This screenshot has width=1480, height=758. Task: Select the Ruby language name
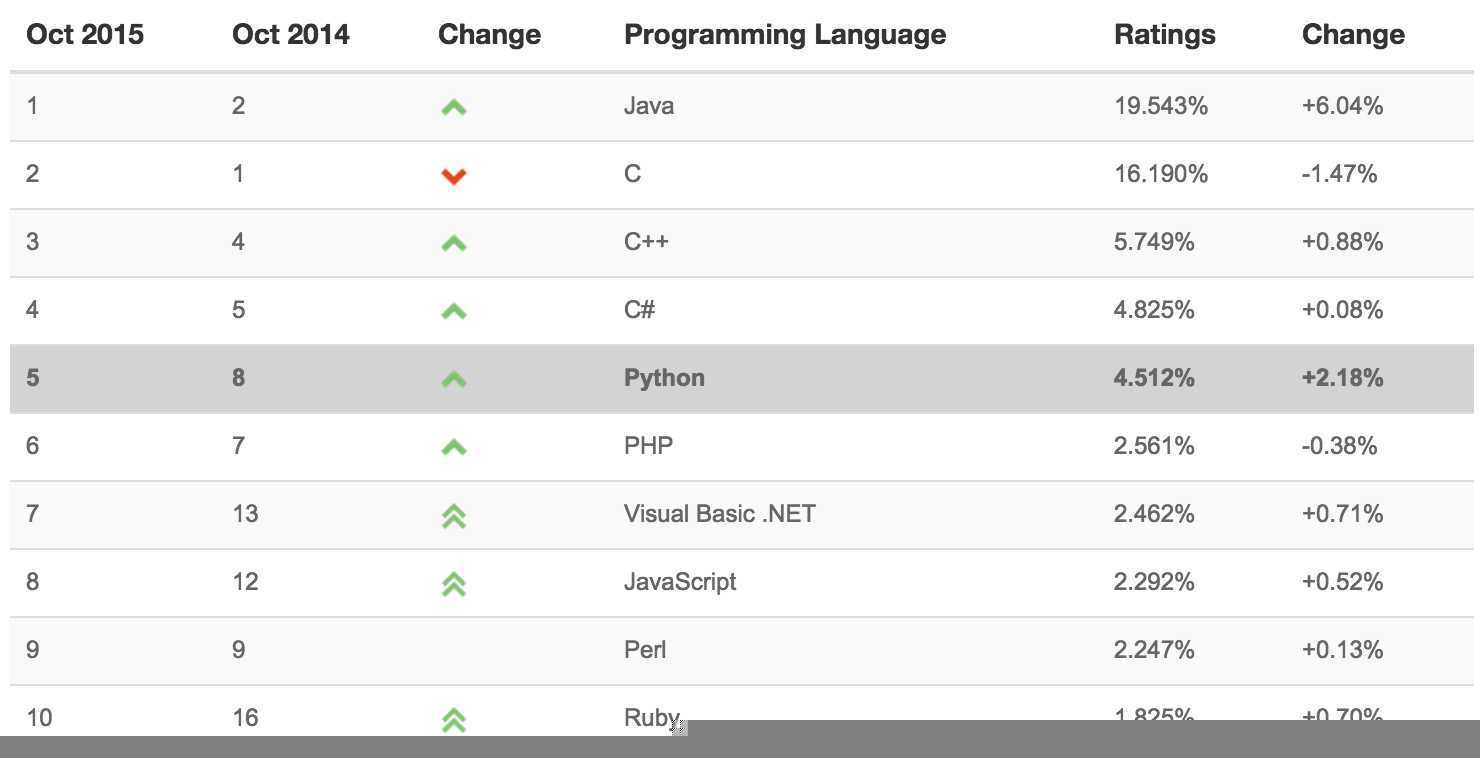652,717
